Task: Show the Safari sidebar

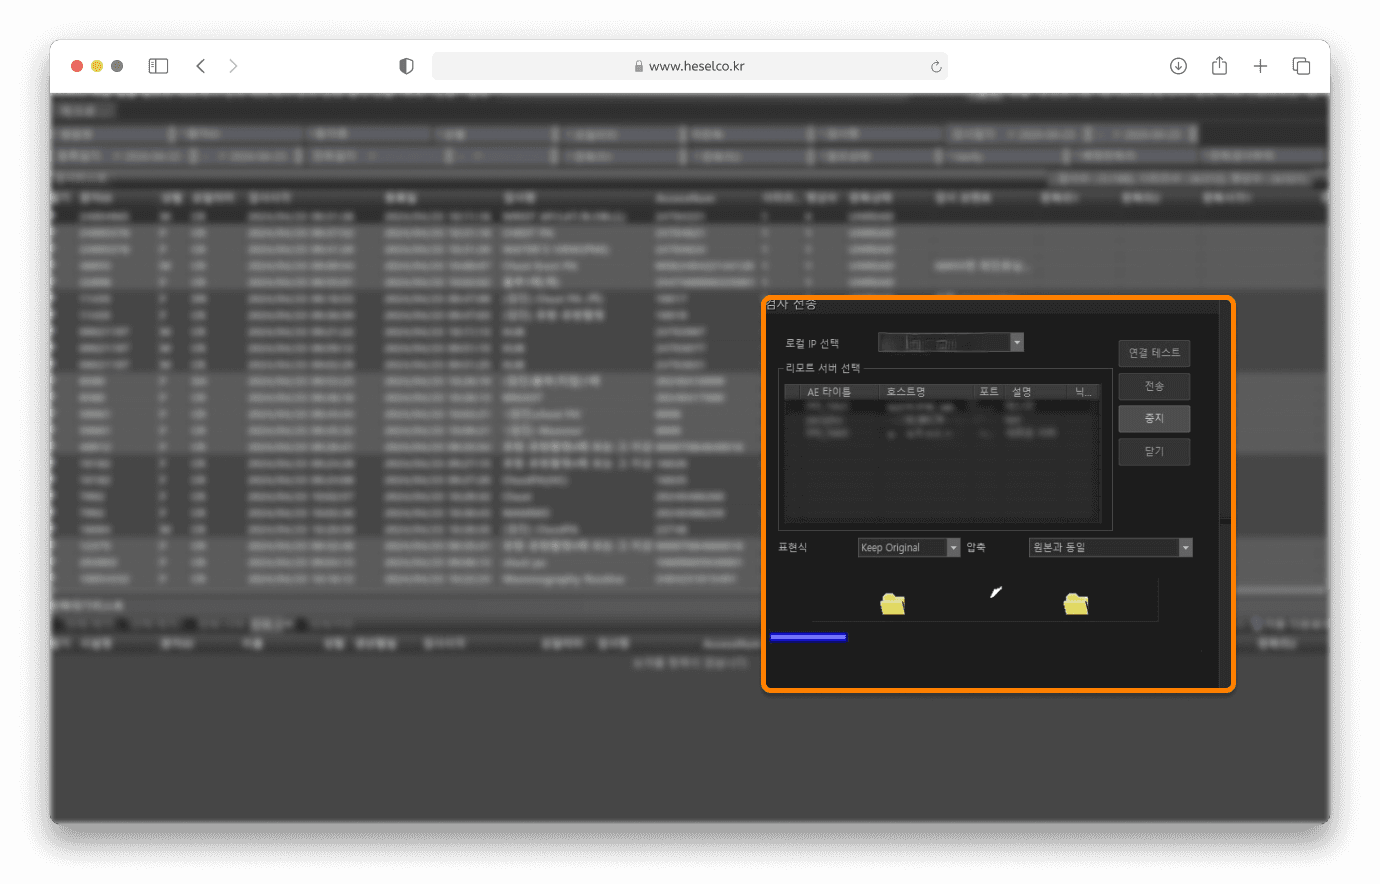Action: click(x=158, y=66)
